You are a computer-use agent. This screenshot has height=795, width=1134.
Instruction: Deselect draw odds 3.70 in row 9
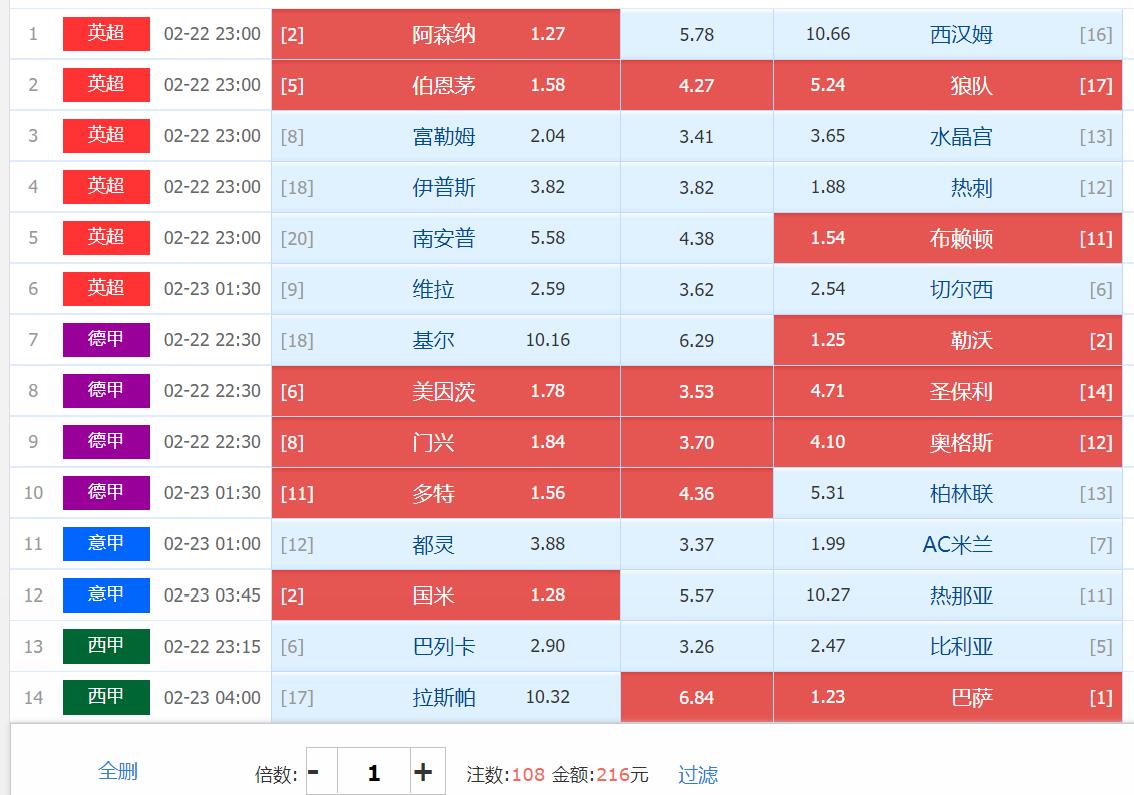(x=696, y=442)
